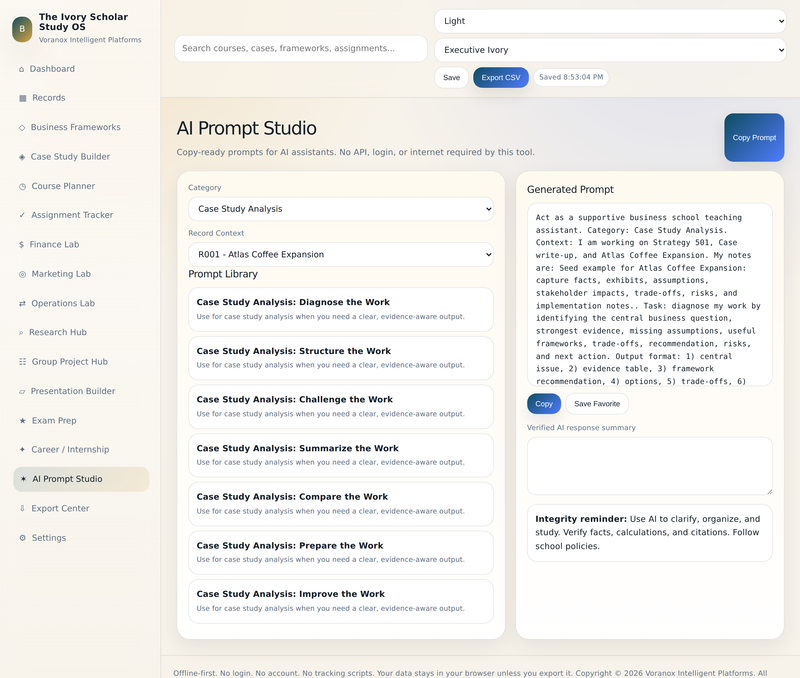Click the Research Hub magnifier icon
800x678 pixels.
21,333
